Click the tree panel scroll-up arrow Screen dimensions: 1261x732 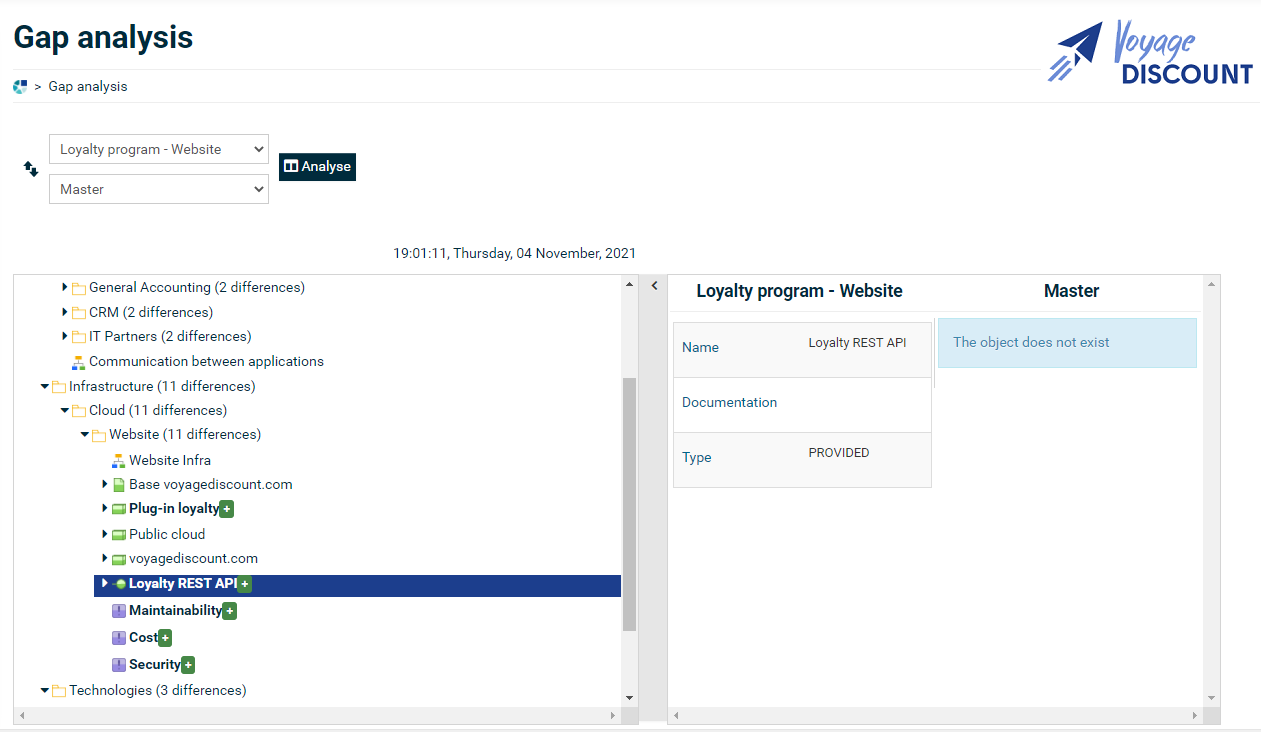click(x=629, y=285)
